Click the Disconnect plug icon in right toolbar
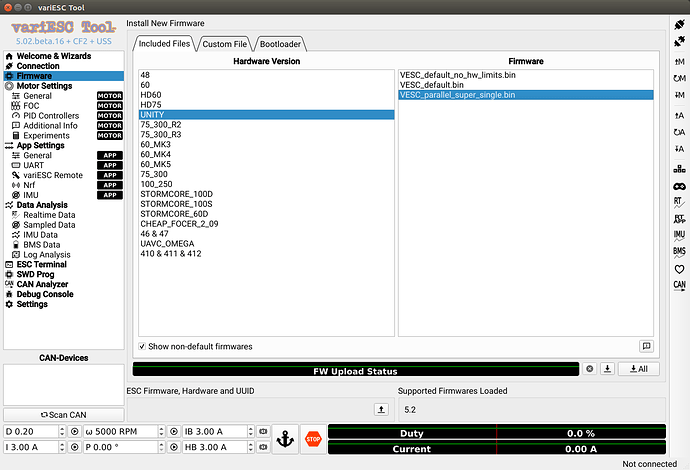 (679, 41)
